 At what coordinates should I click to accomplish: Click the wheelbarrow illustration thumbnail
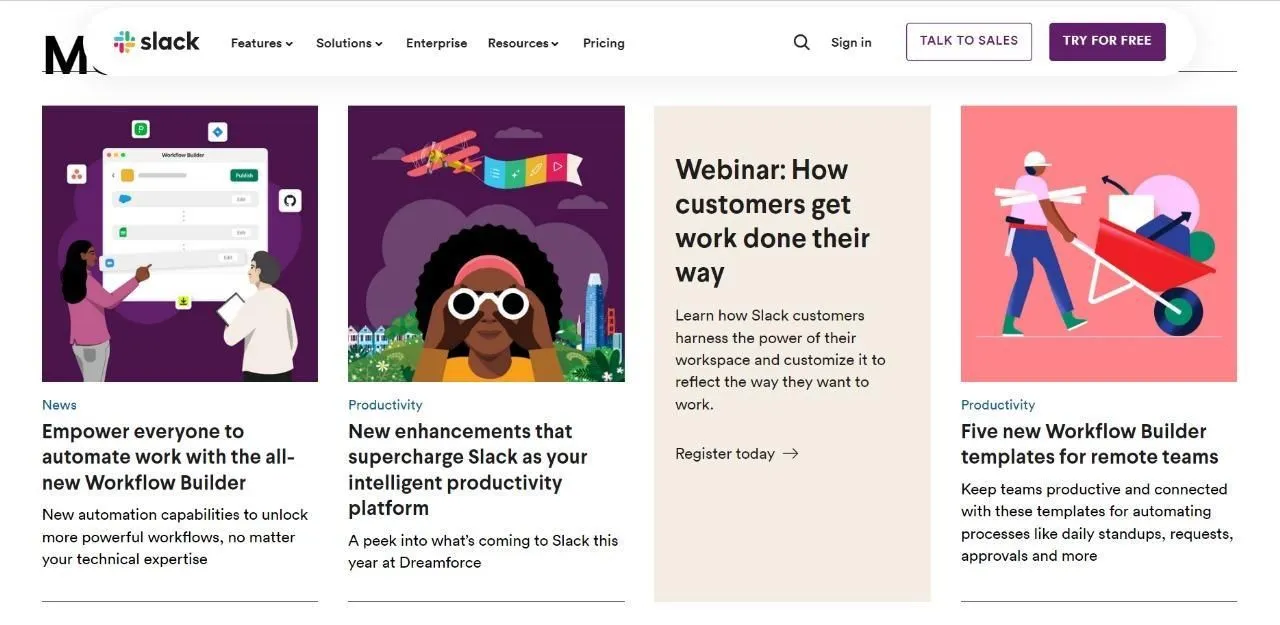1098,243
